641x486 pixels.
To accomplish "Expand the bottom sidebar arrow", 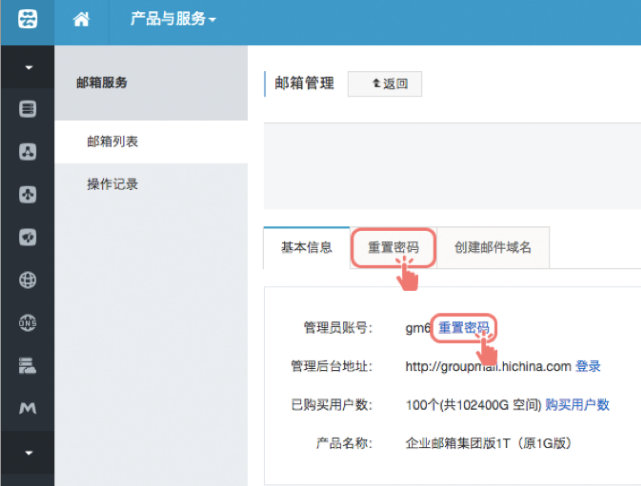I will pos(28,452).
